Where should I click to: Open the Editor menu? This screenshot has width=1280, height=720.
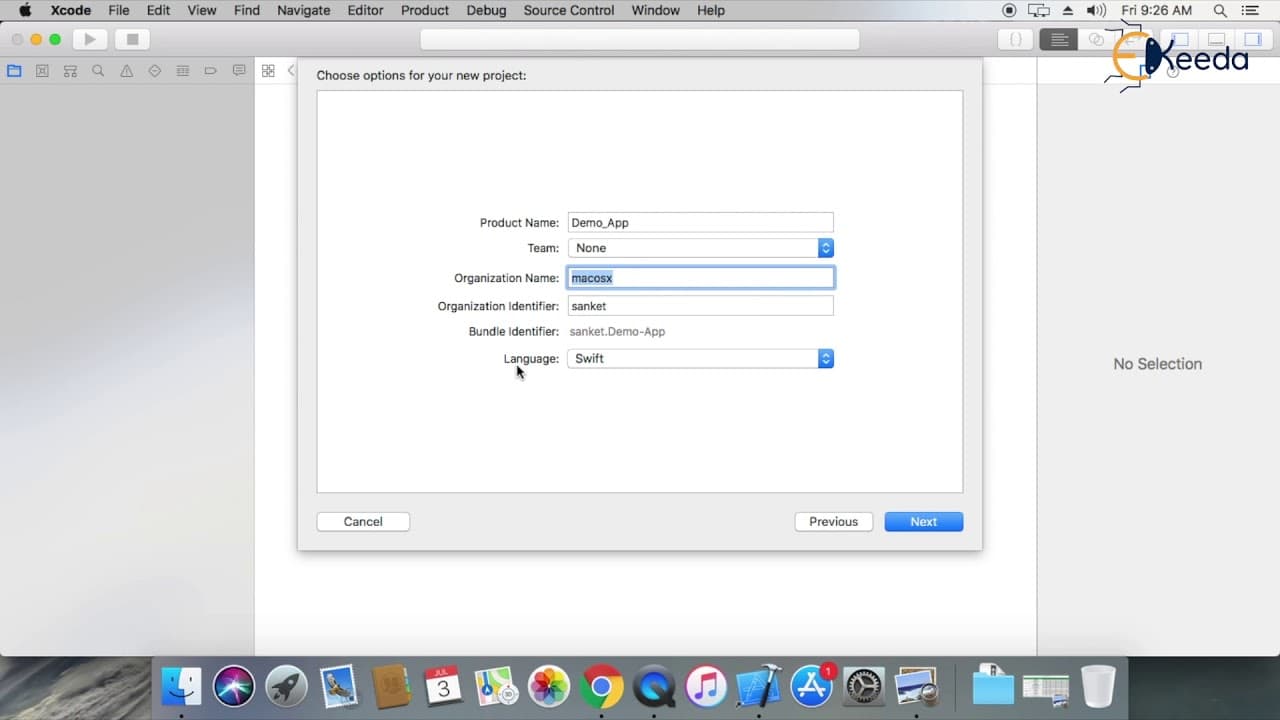[x=365, y=10]
